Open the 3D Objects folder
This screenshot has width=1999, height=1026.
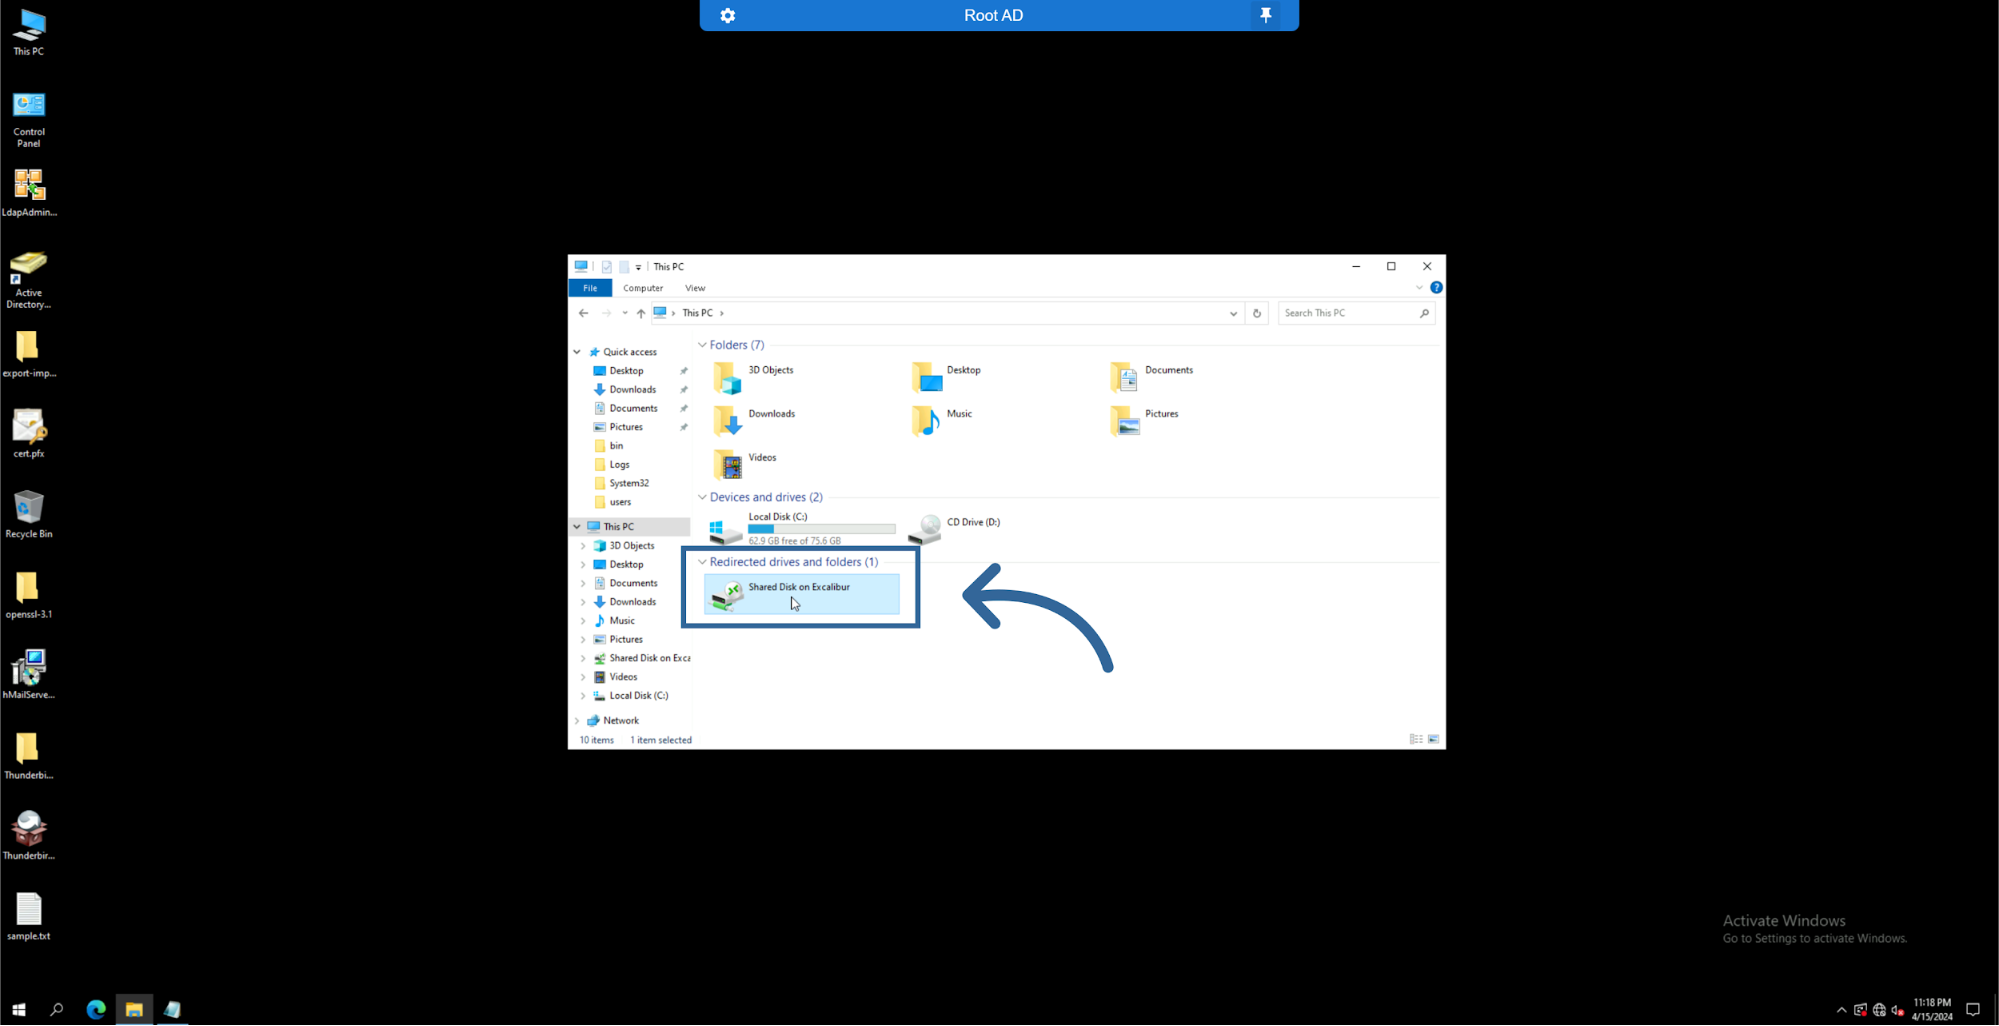pos(728,377)
